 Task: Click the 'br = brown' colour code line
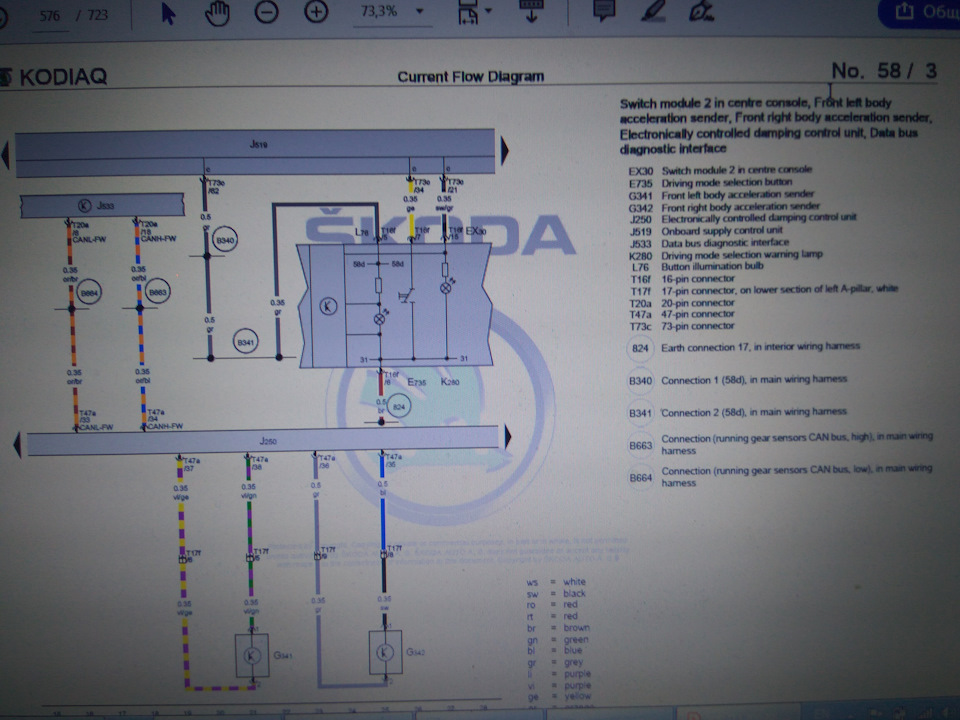point(558,628)
